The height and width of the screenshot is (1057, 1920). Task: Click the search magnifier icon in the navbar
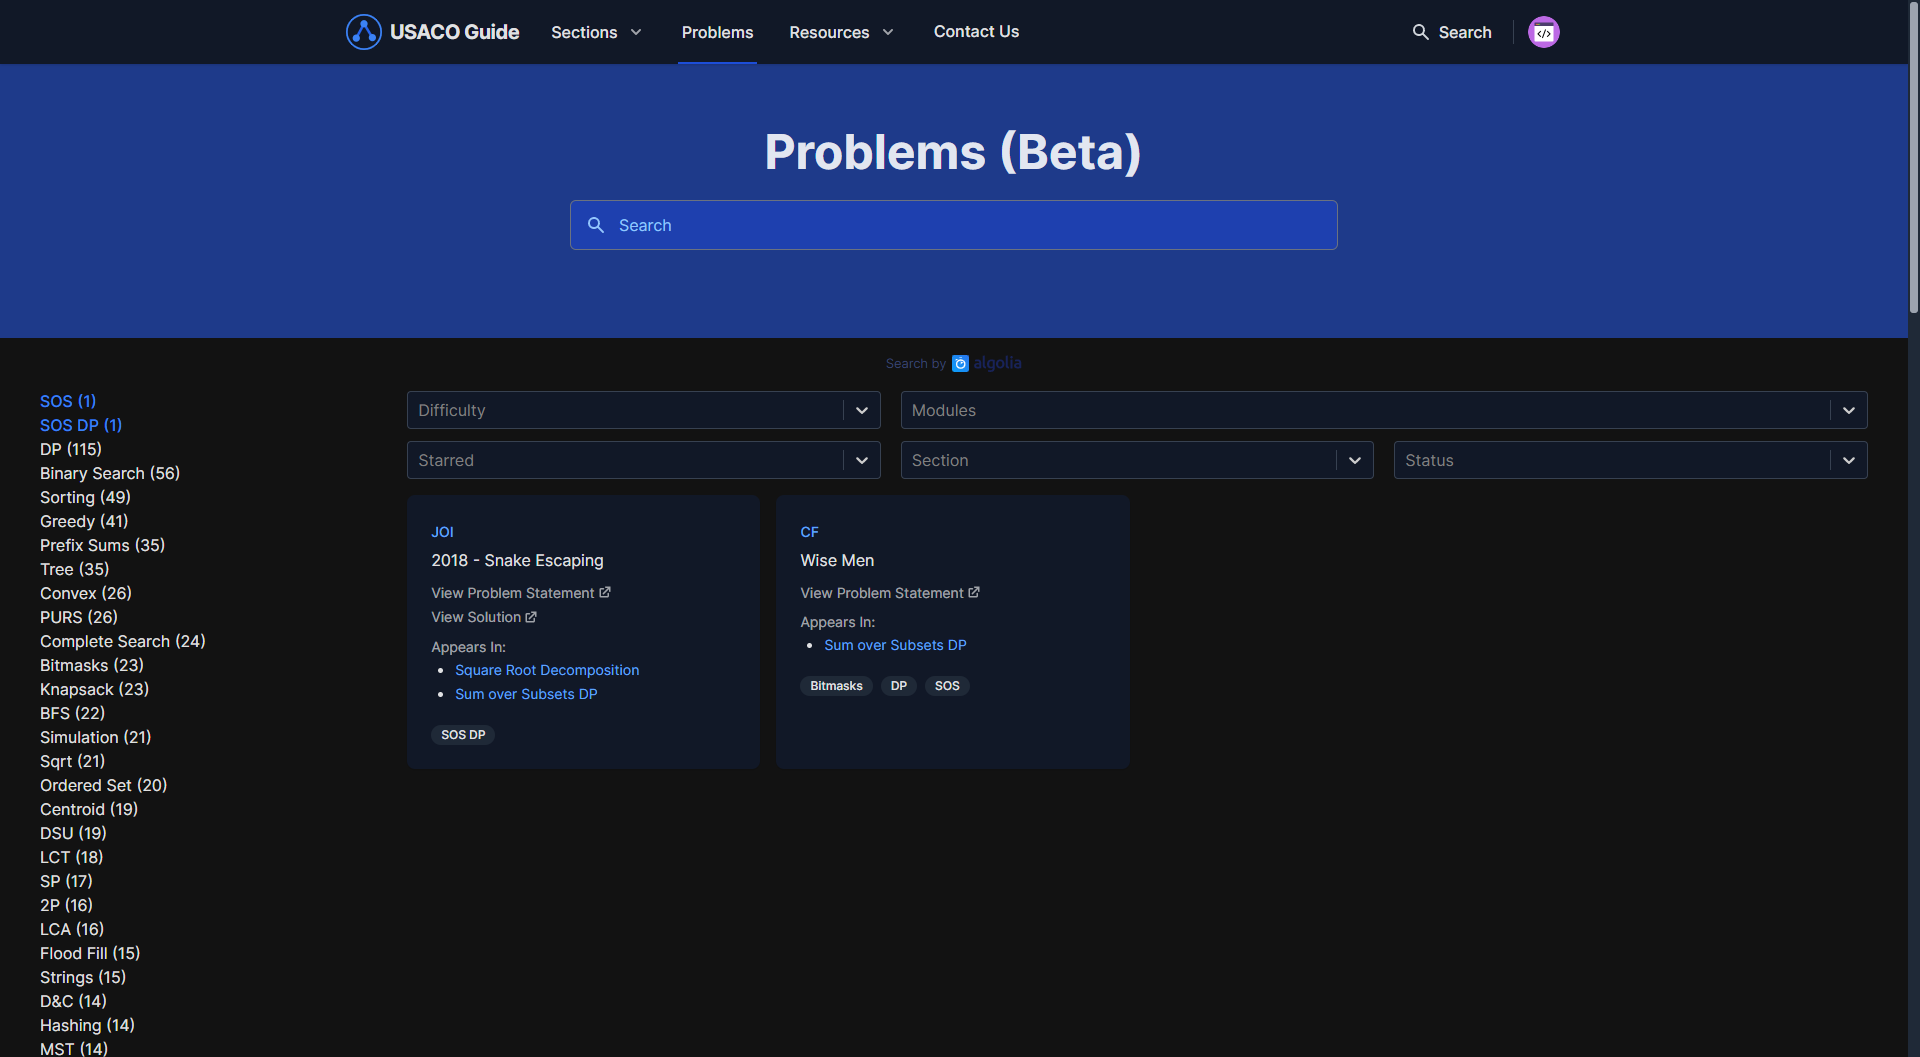(x=1421, y=31)
